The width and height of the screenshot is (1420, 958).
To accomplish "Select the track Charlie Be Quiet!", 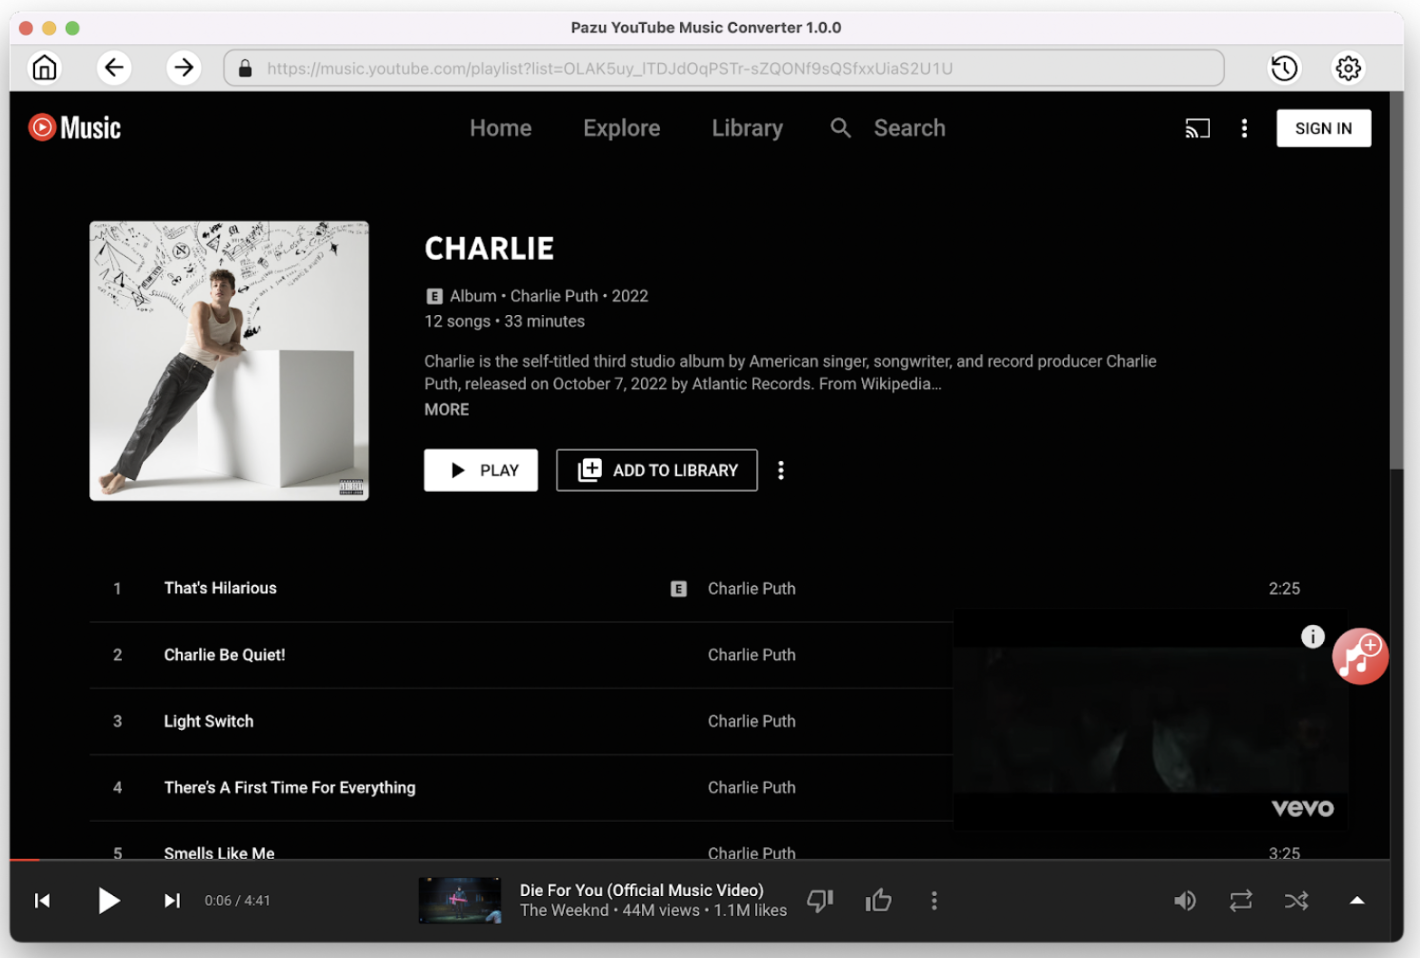I will [224, 655].
